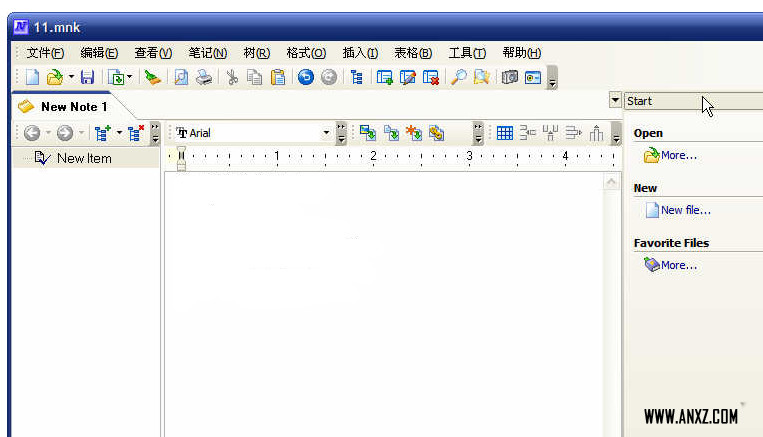
Task: Click the insert hyperlink chain icon
Action: click(436, 133)
